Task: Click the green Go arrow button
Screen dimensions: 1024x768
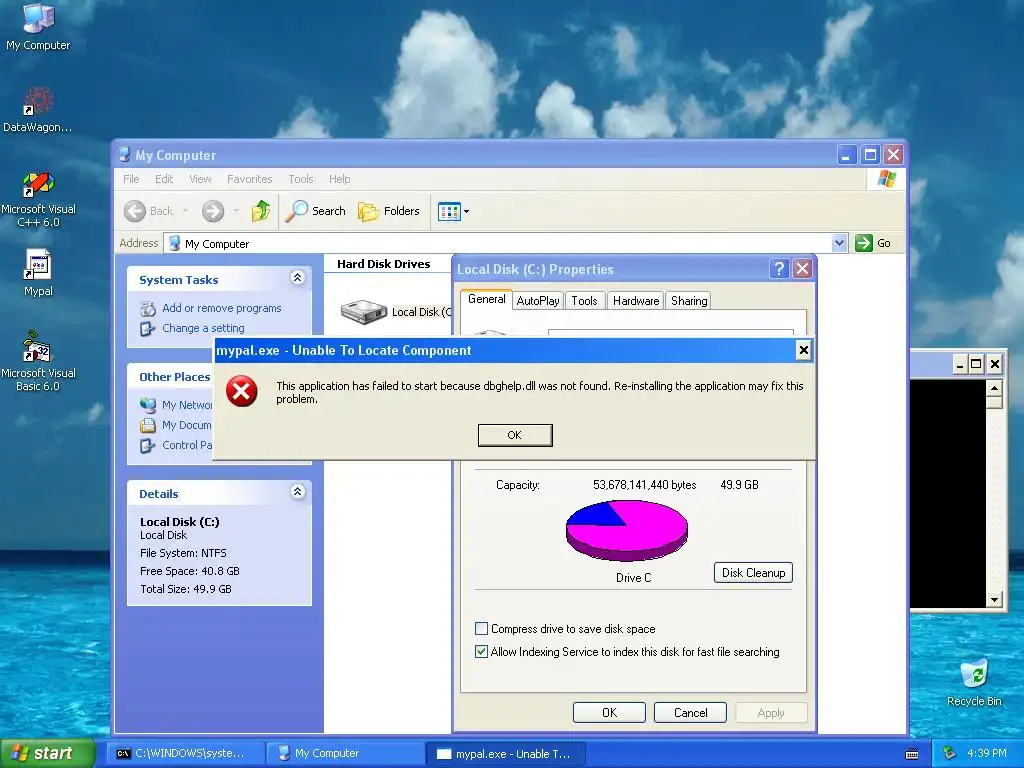Action: click(x=864, y=243)
